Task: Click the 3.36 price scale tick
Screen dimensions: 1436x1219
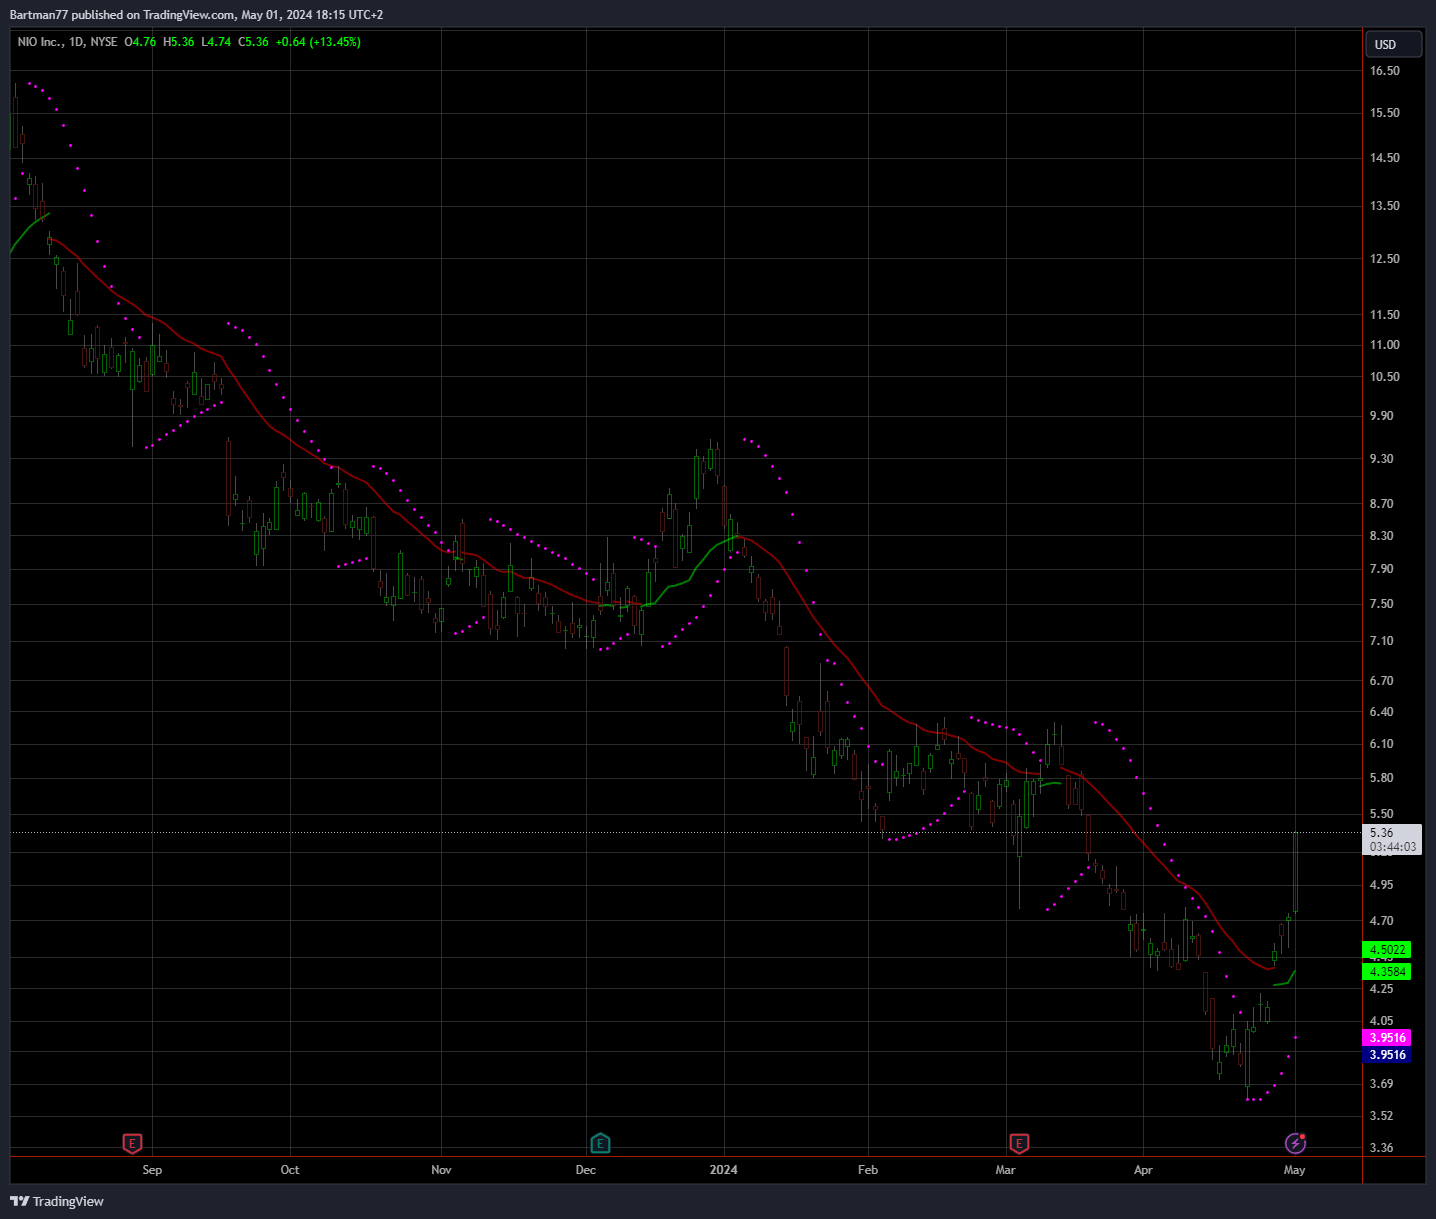Action: (1382, 1148)
